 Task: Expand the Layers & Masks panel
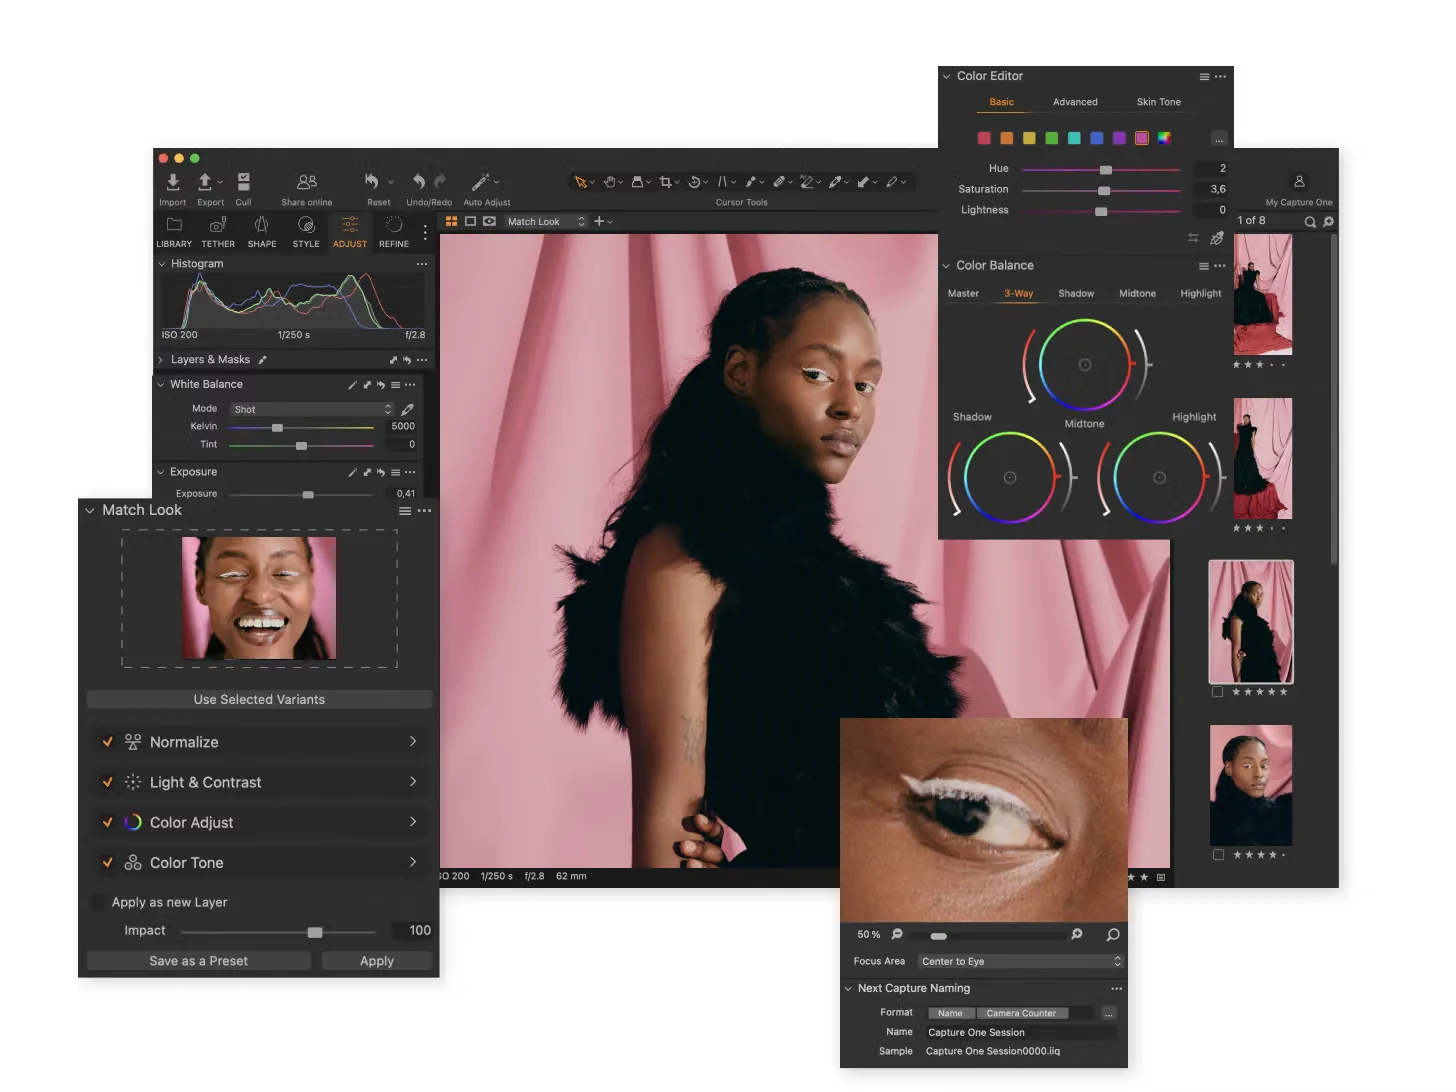coord(161,360)
